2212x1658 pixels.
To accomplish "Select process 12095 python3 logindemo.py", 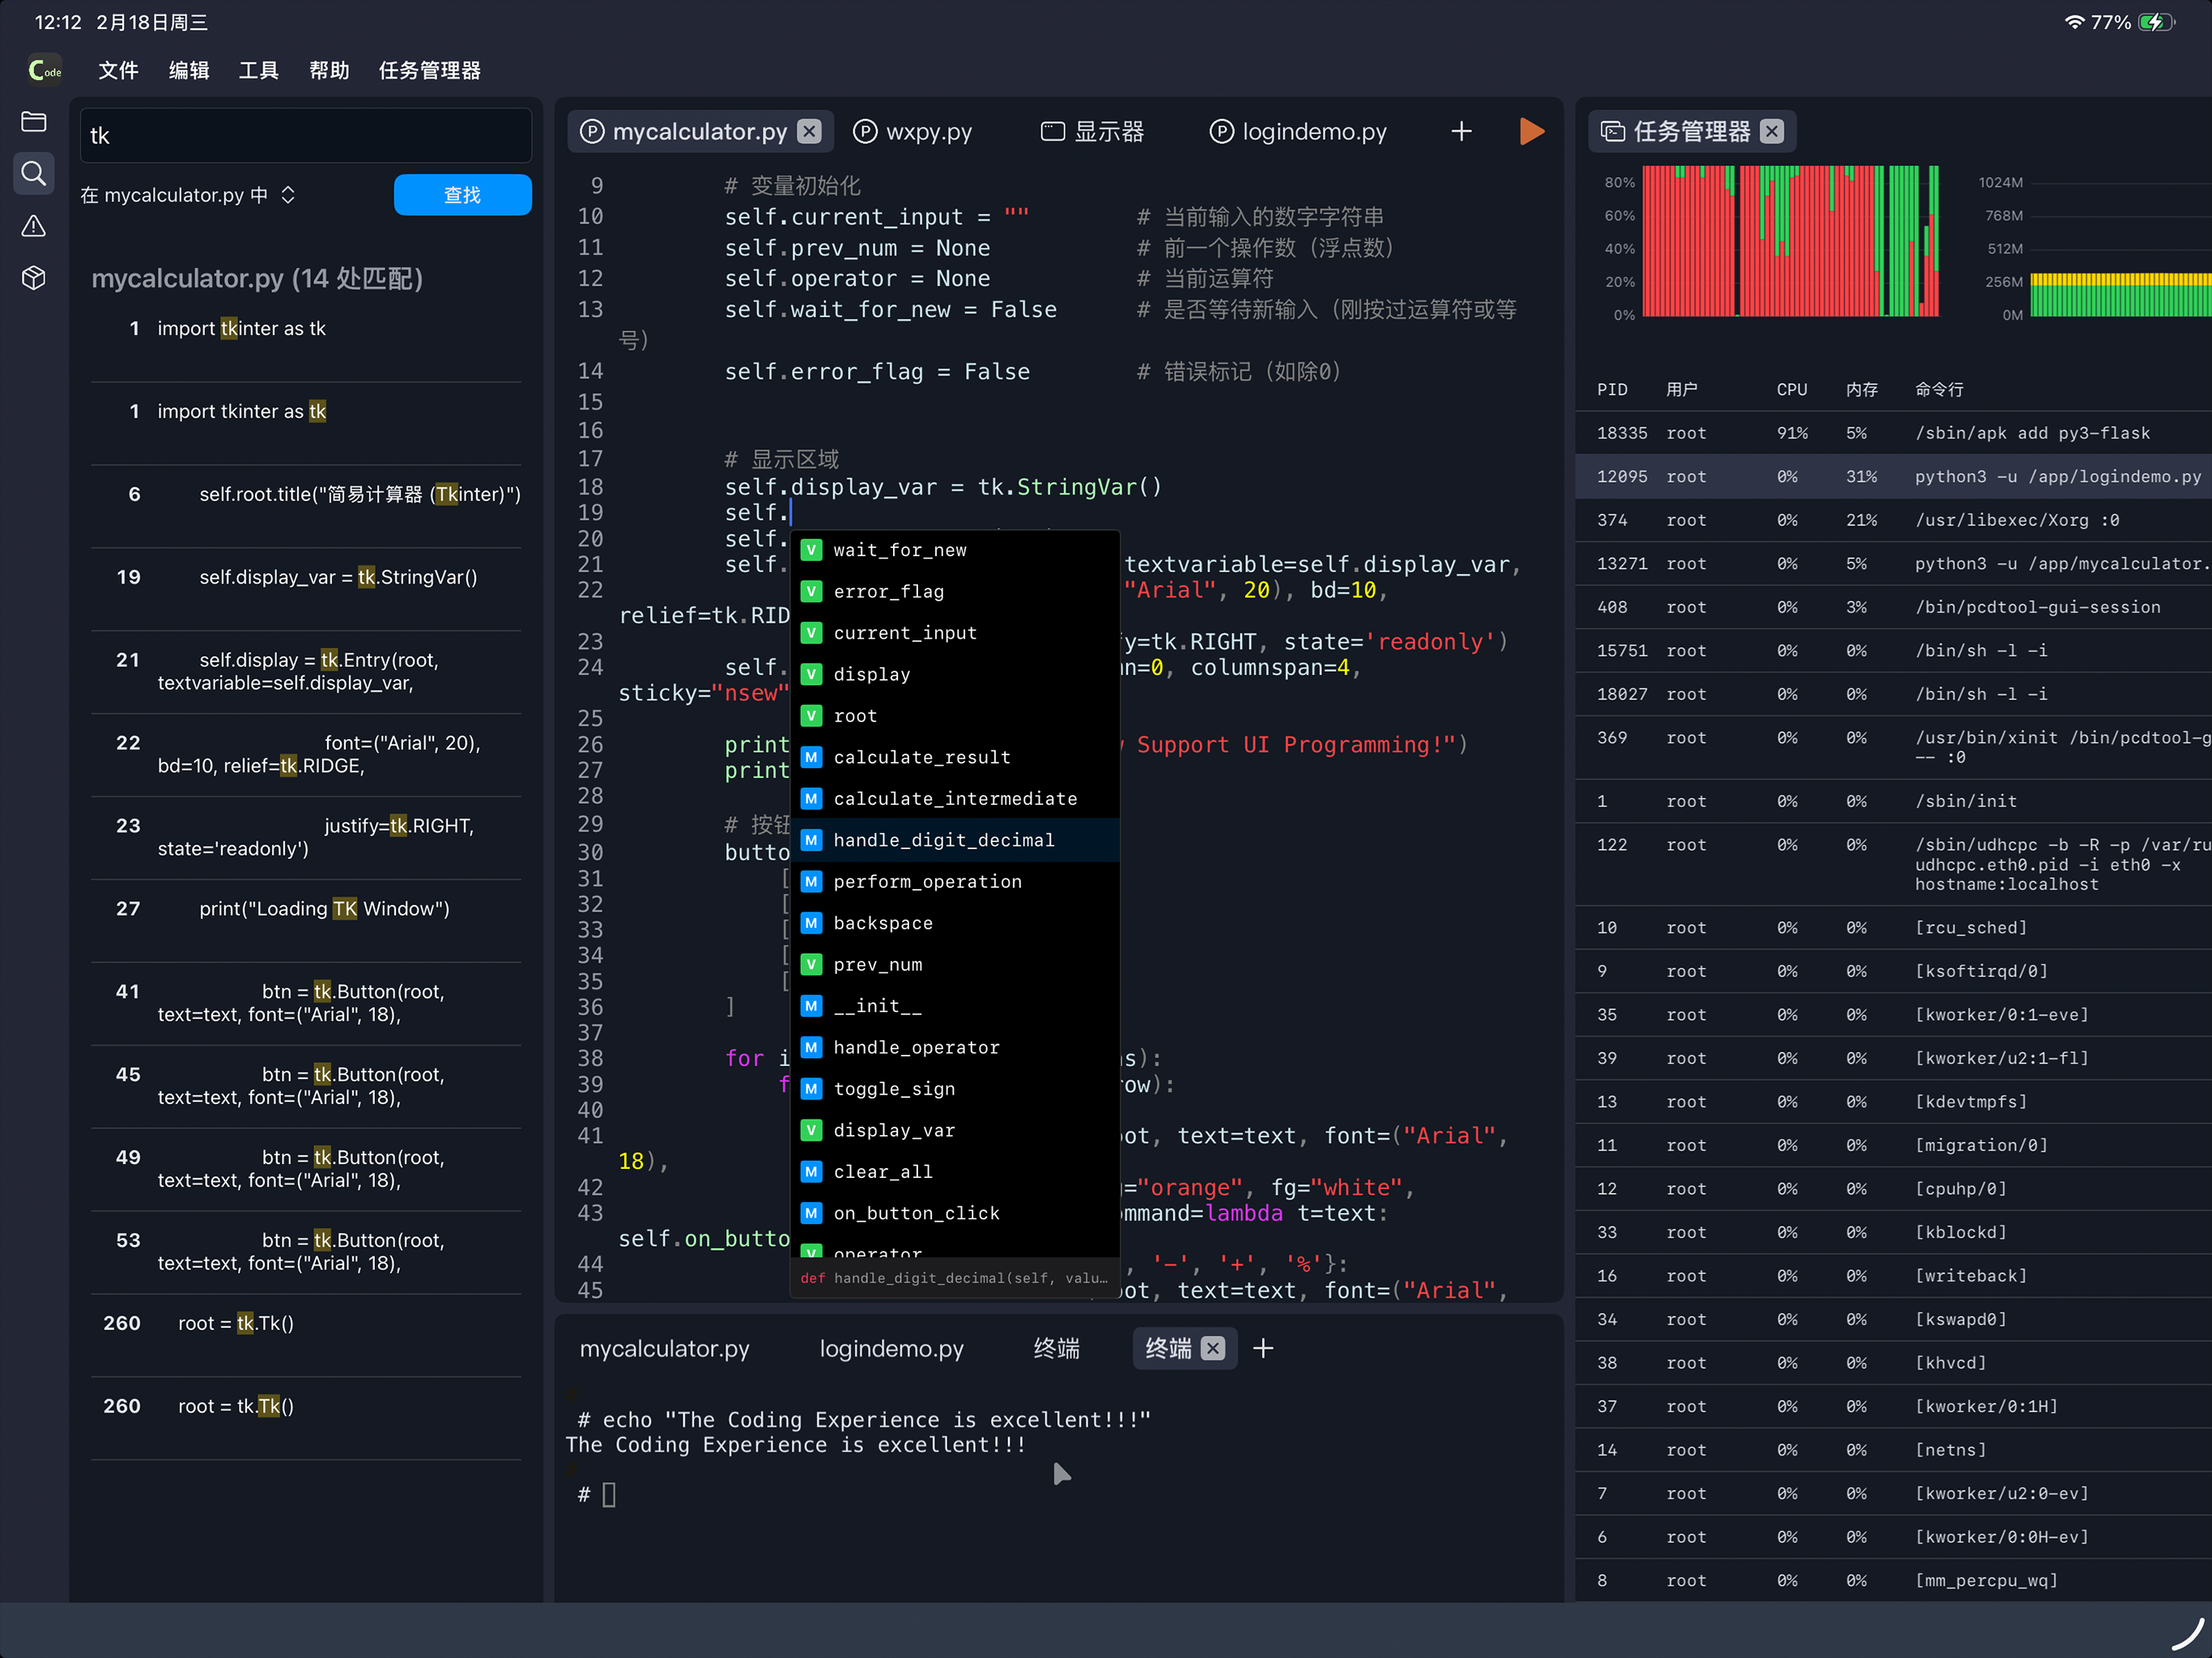I will tap(1894, 476).
